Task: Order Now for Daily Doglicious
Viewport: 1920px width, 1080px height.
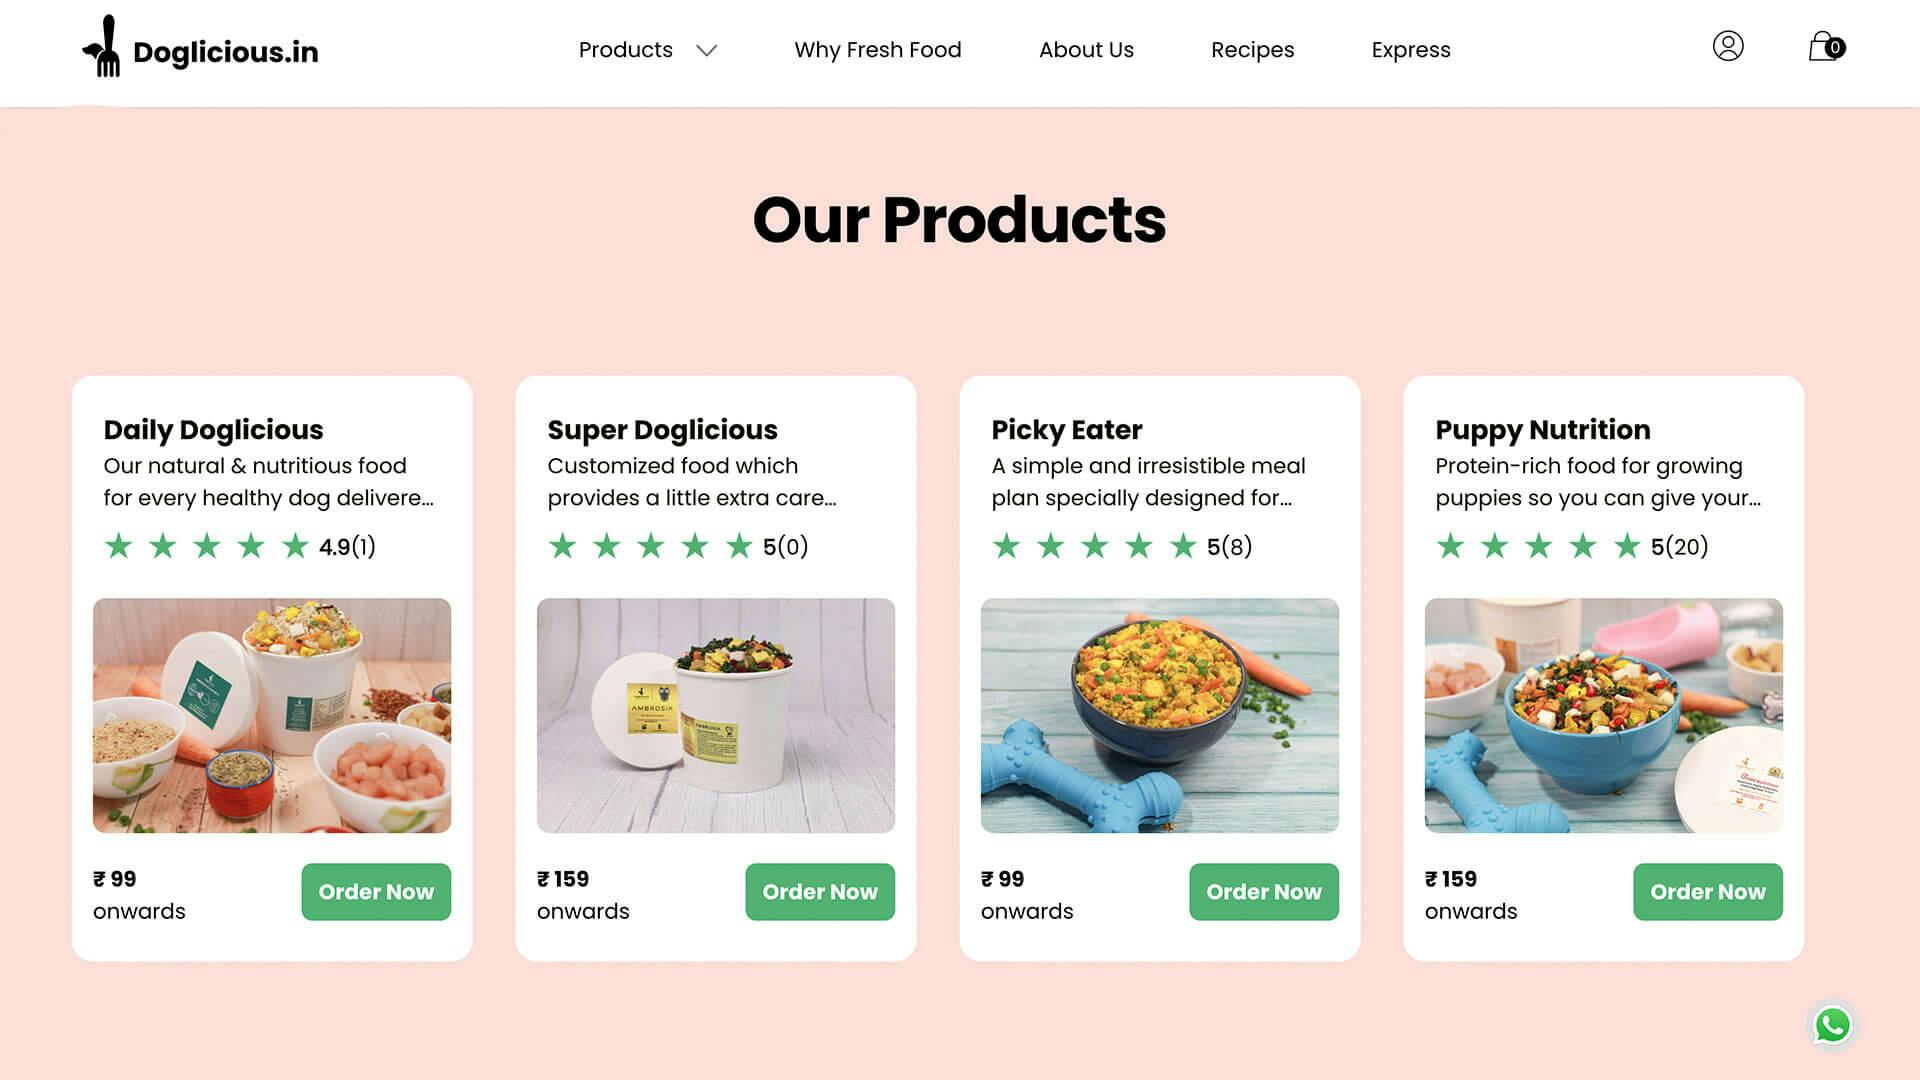Action: [x=376, y=891]
